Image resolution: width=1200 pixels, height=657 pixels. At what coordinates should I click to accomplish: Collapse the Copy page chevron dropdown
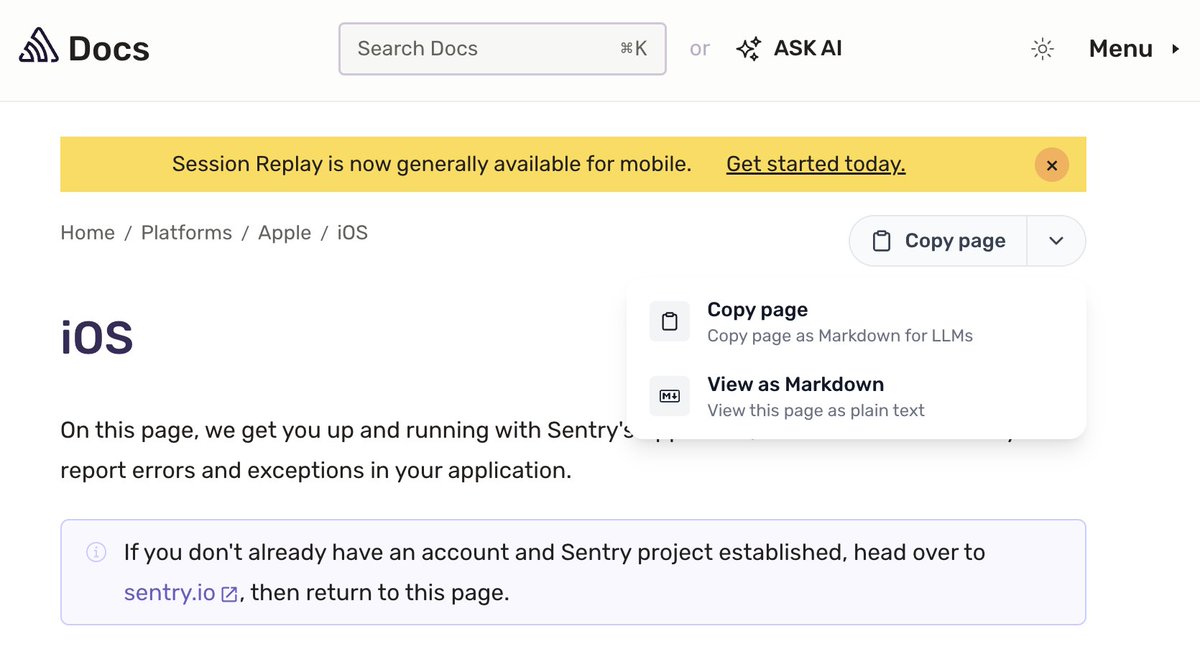point(1056,241)
